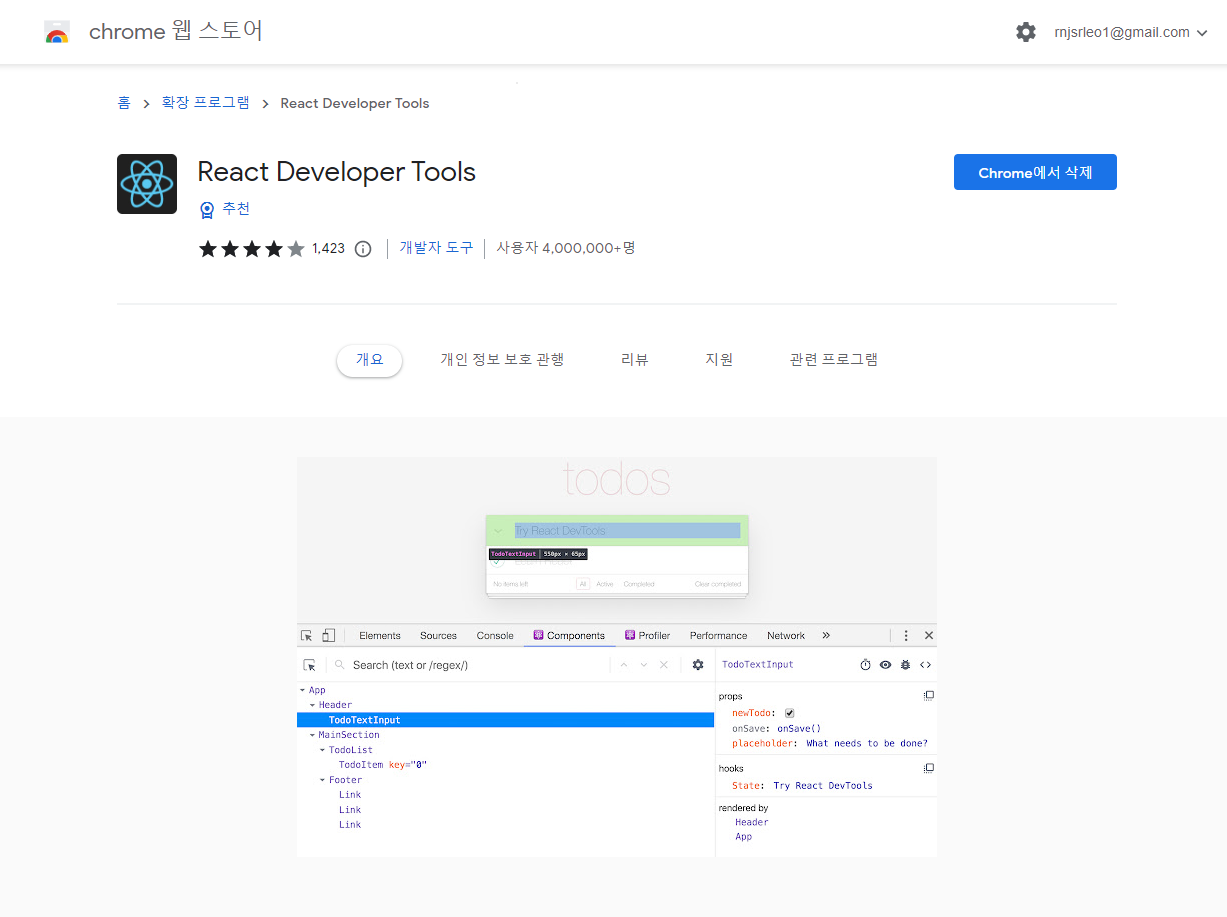Open the DevTools three-dot menu

click(x=906, y=636)
